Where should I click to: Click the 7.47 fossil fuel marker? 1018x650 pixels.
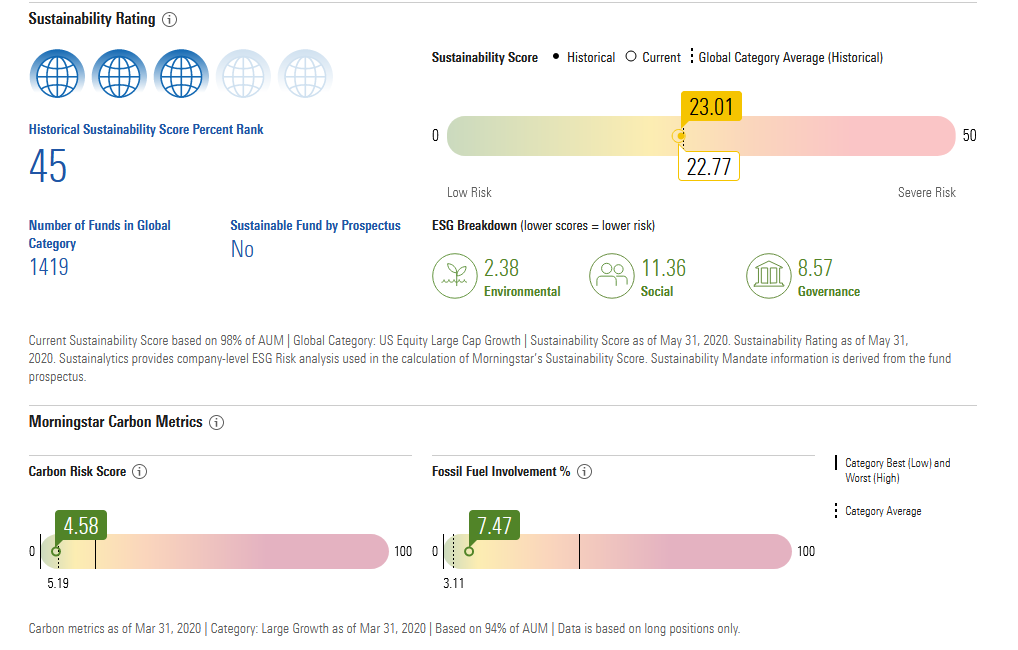click(493, 526)
